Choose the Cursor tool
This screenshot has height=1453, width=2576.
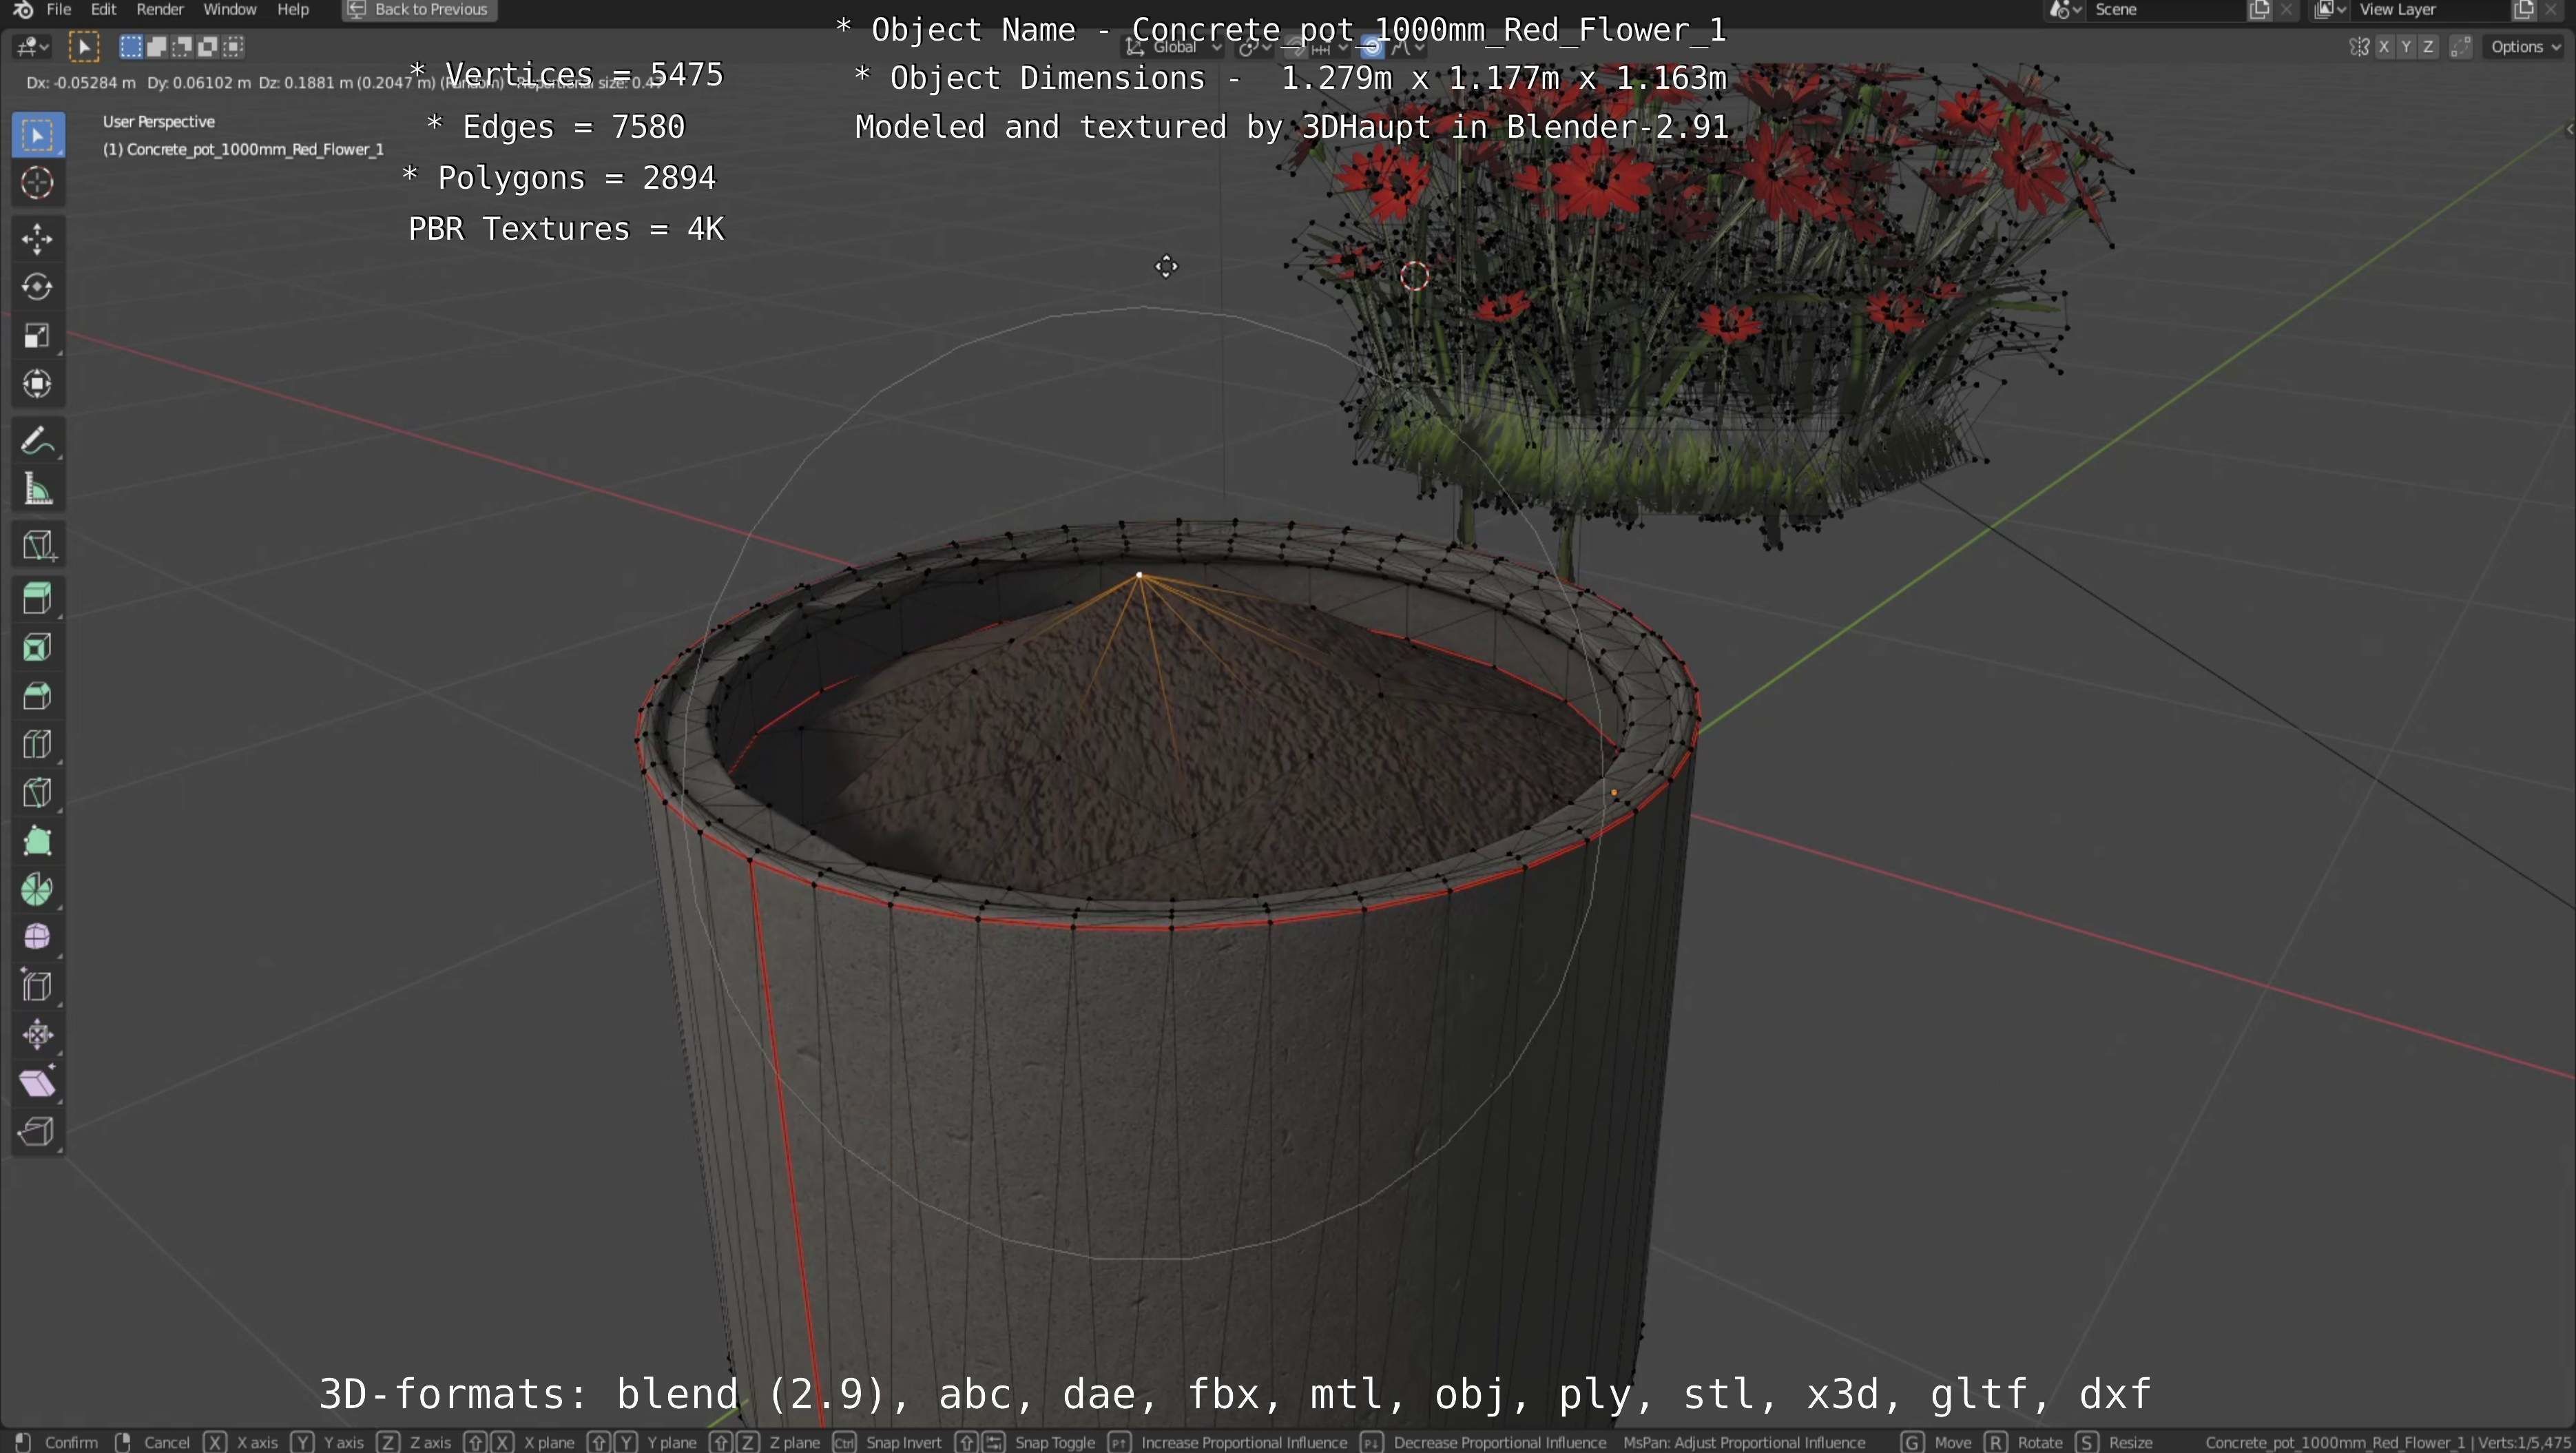pyautogui.click(x=38, y=183)
